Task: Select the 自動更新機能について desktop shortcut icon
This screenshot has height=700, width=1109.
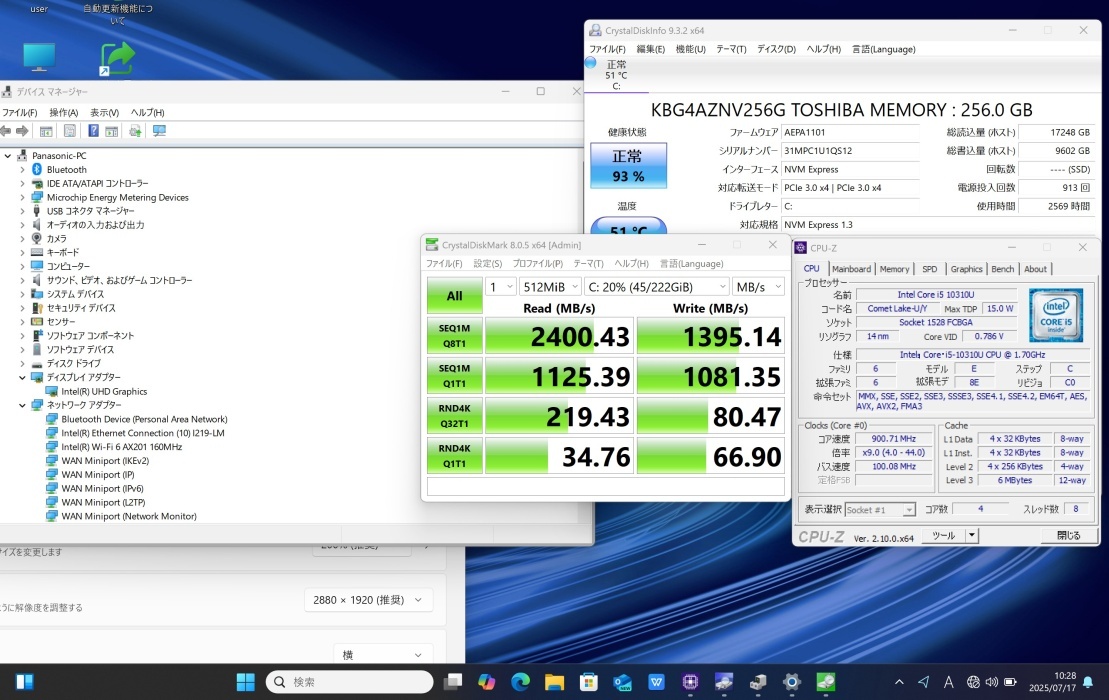Action: [x=117, y=58]
